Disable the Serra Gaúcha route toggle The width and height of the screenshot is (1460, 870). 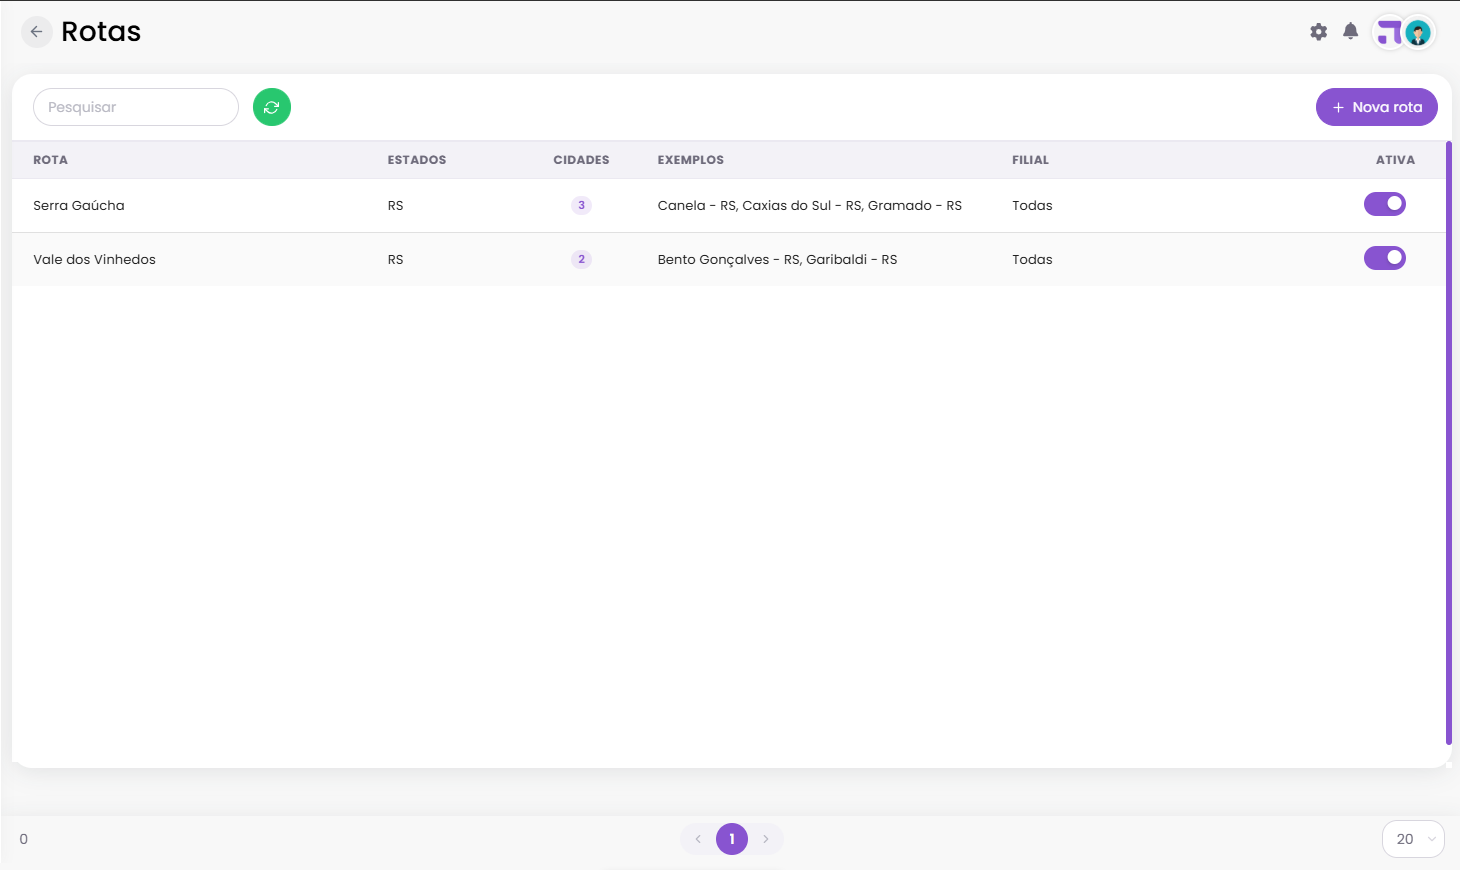click(1385, 204)
